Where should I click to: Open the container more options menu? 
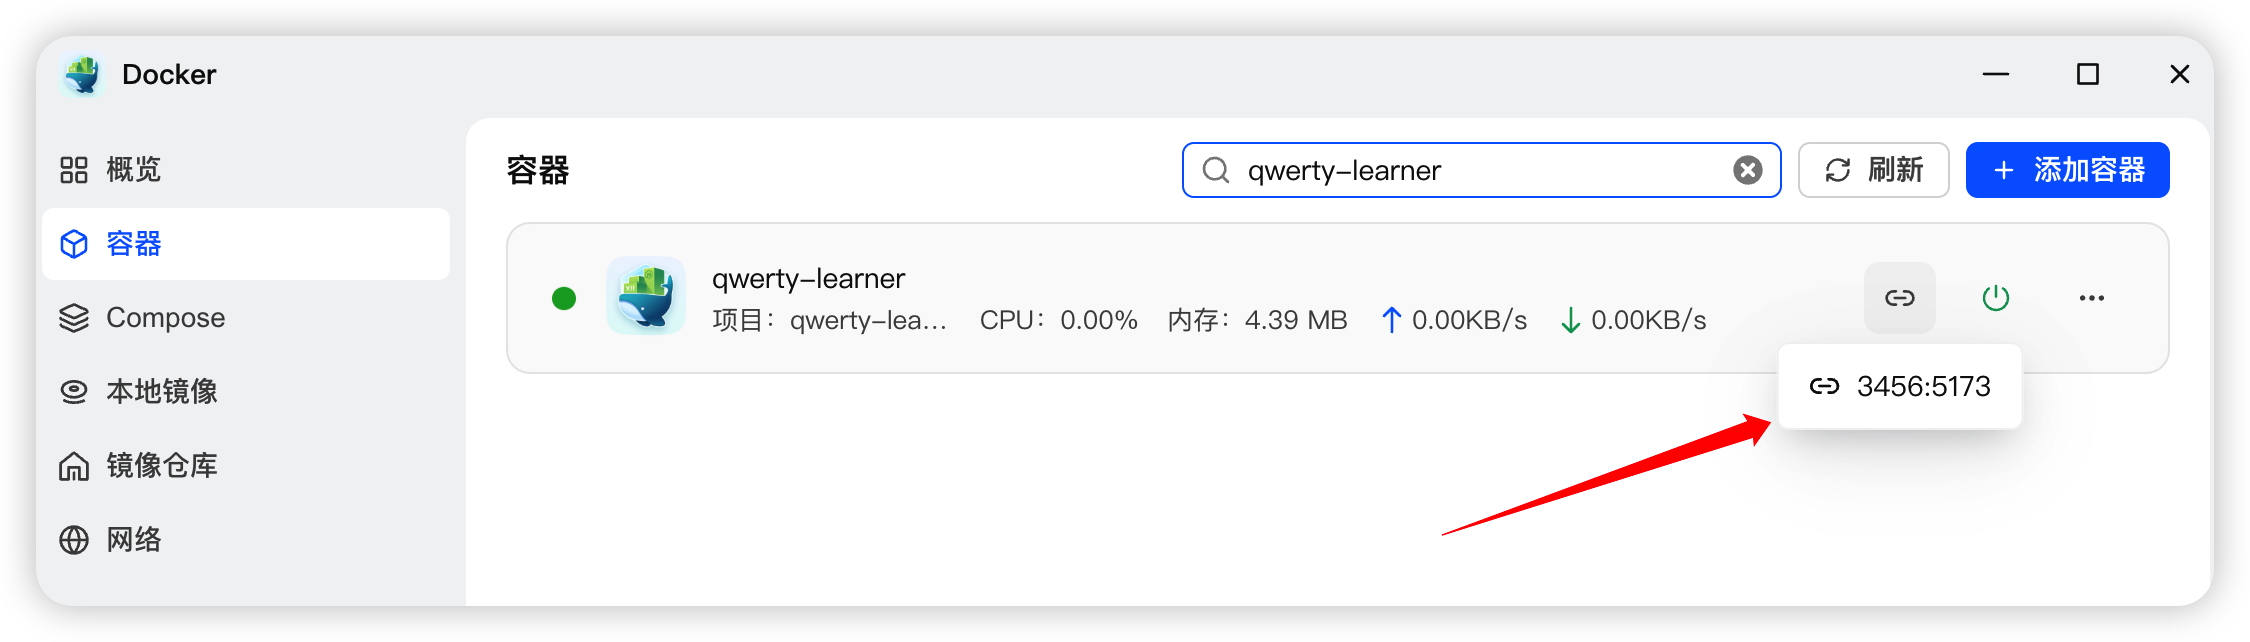tap(2091, 298)
